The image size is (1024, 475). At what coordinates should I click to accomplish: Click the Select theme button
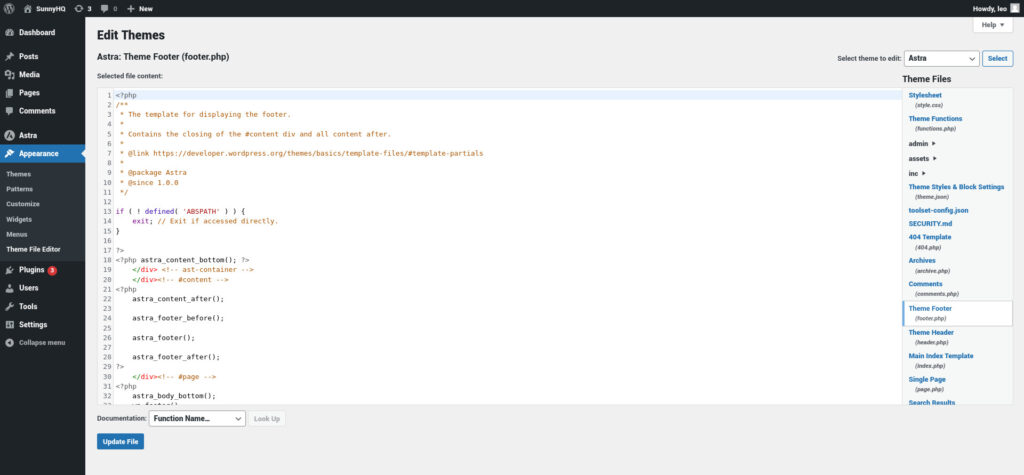997,58
